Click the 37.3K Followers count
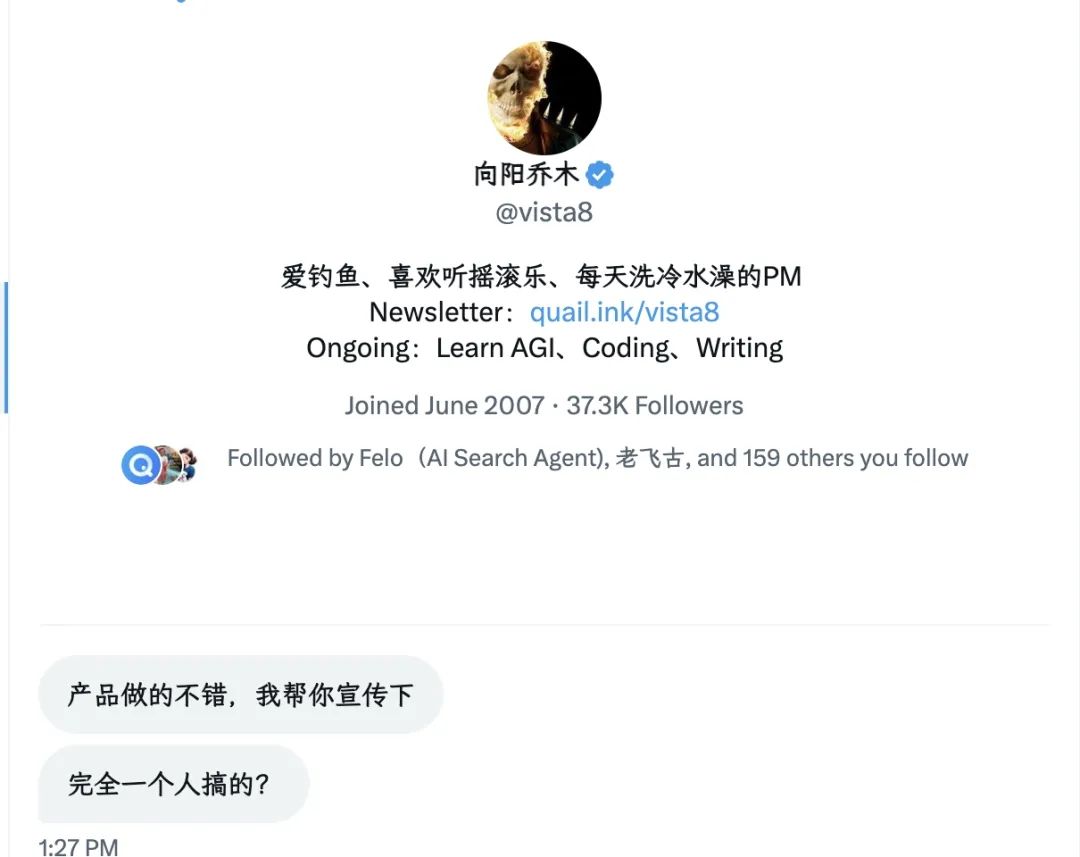Screen dimensions: 1080x857 [654, 406]
